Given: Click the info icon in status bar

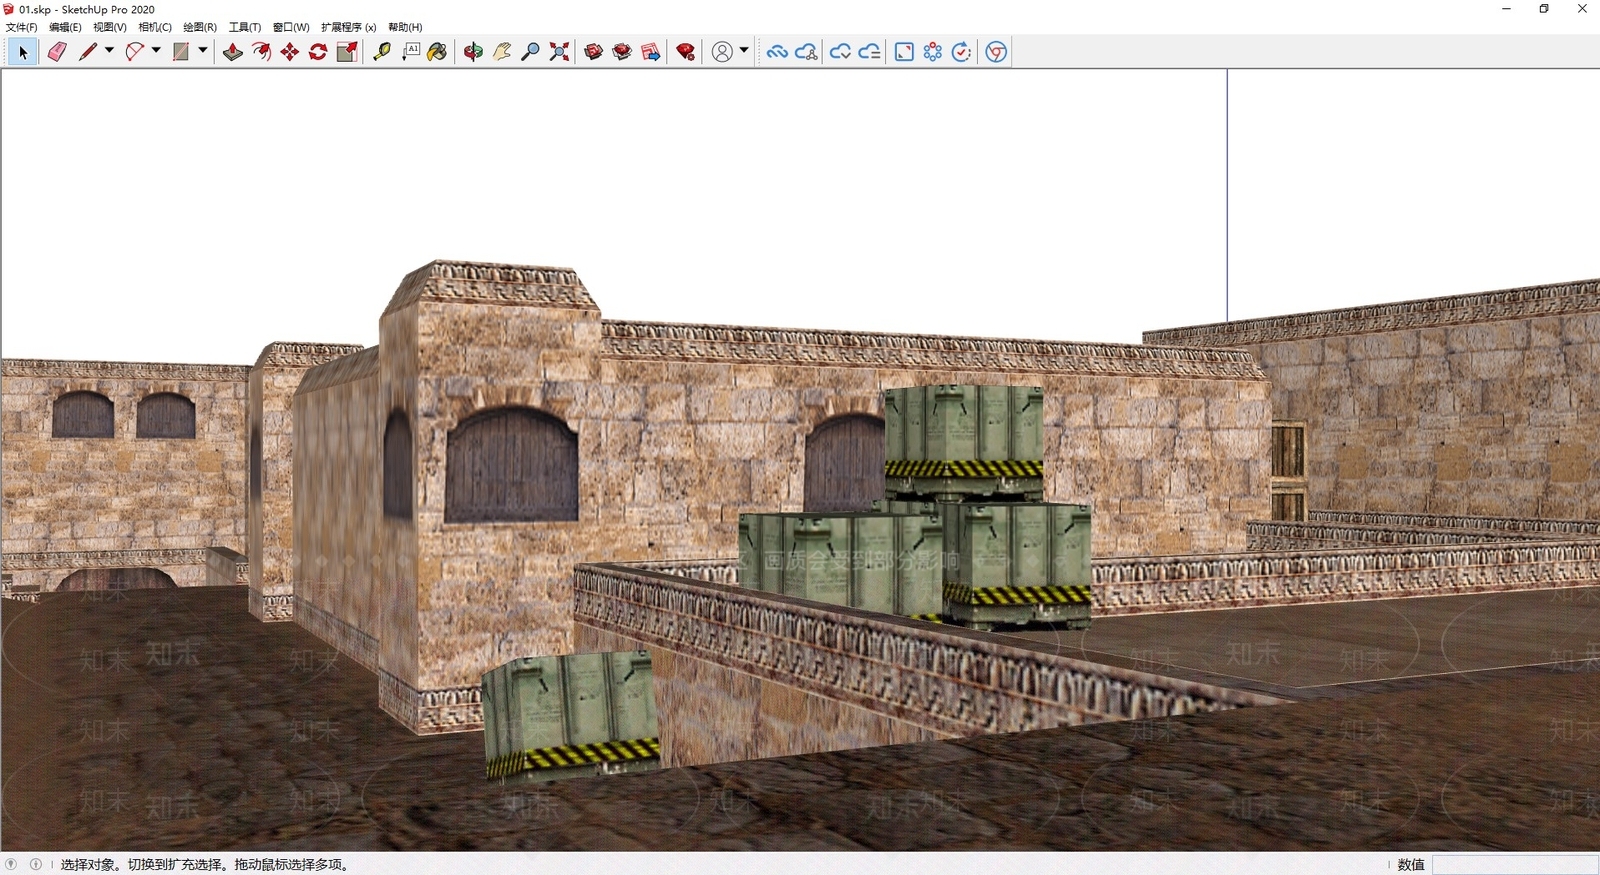Looking at the screenshot, I should coord(36,864).
